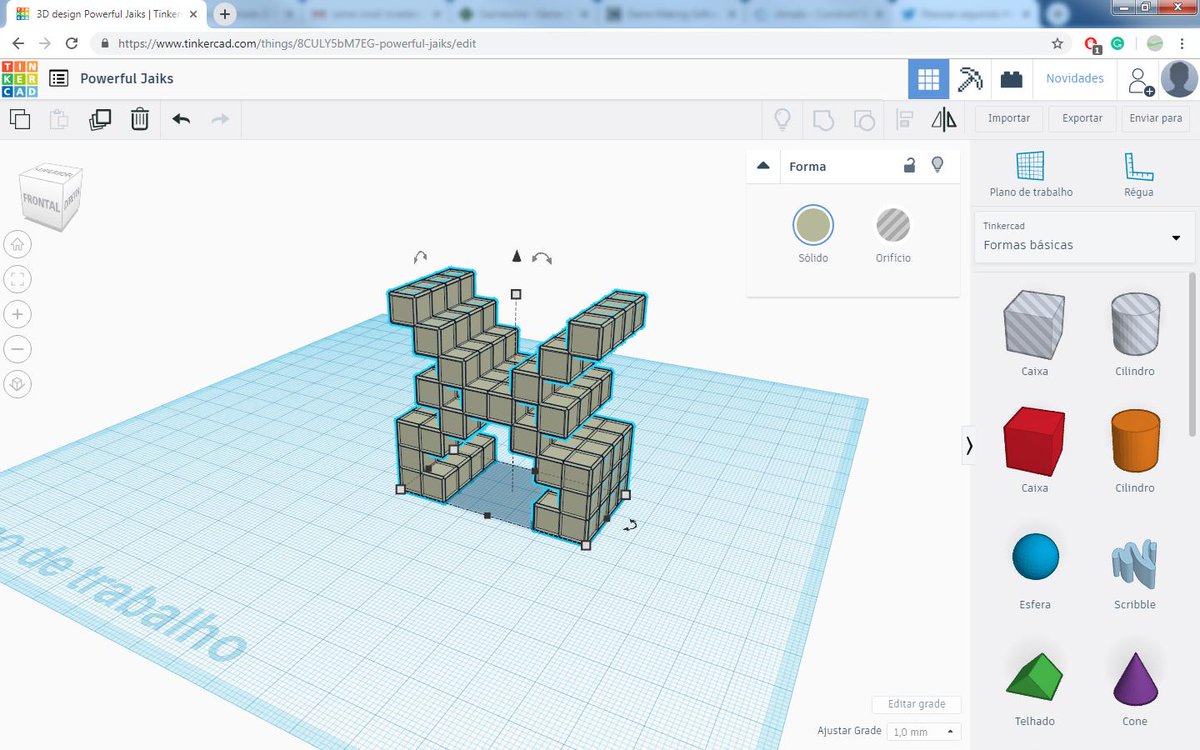The width and height of the screenshot is (1200, 750).
Task: Pick the red Caixa shape
Action: coord(1035,441)
